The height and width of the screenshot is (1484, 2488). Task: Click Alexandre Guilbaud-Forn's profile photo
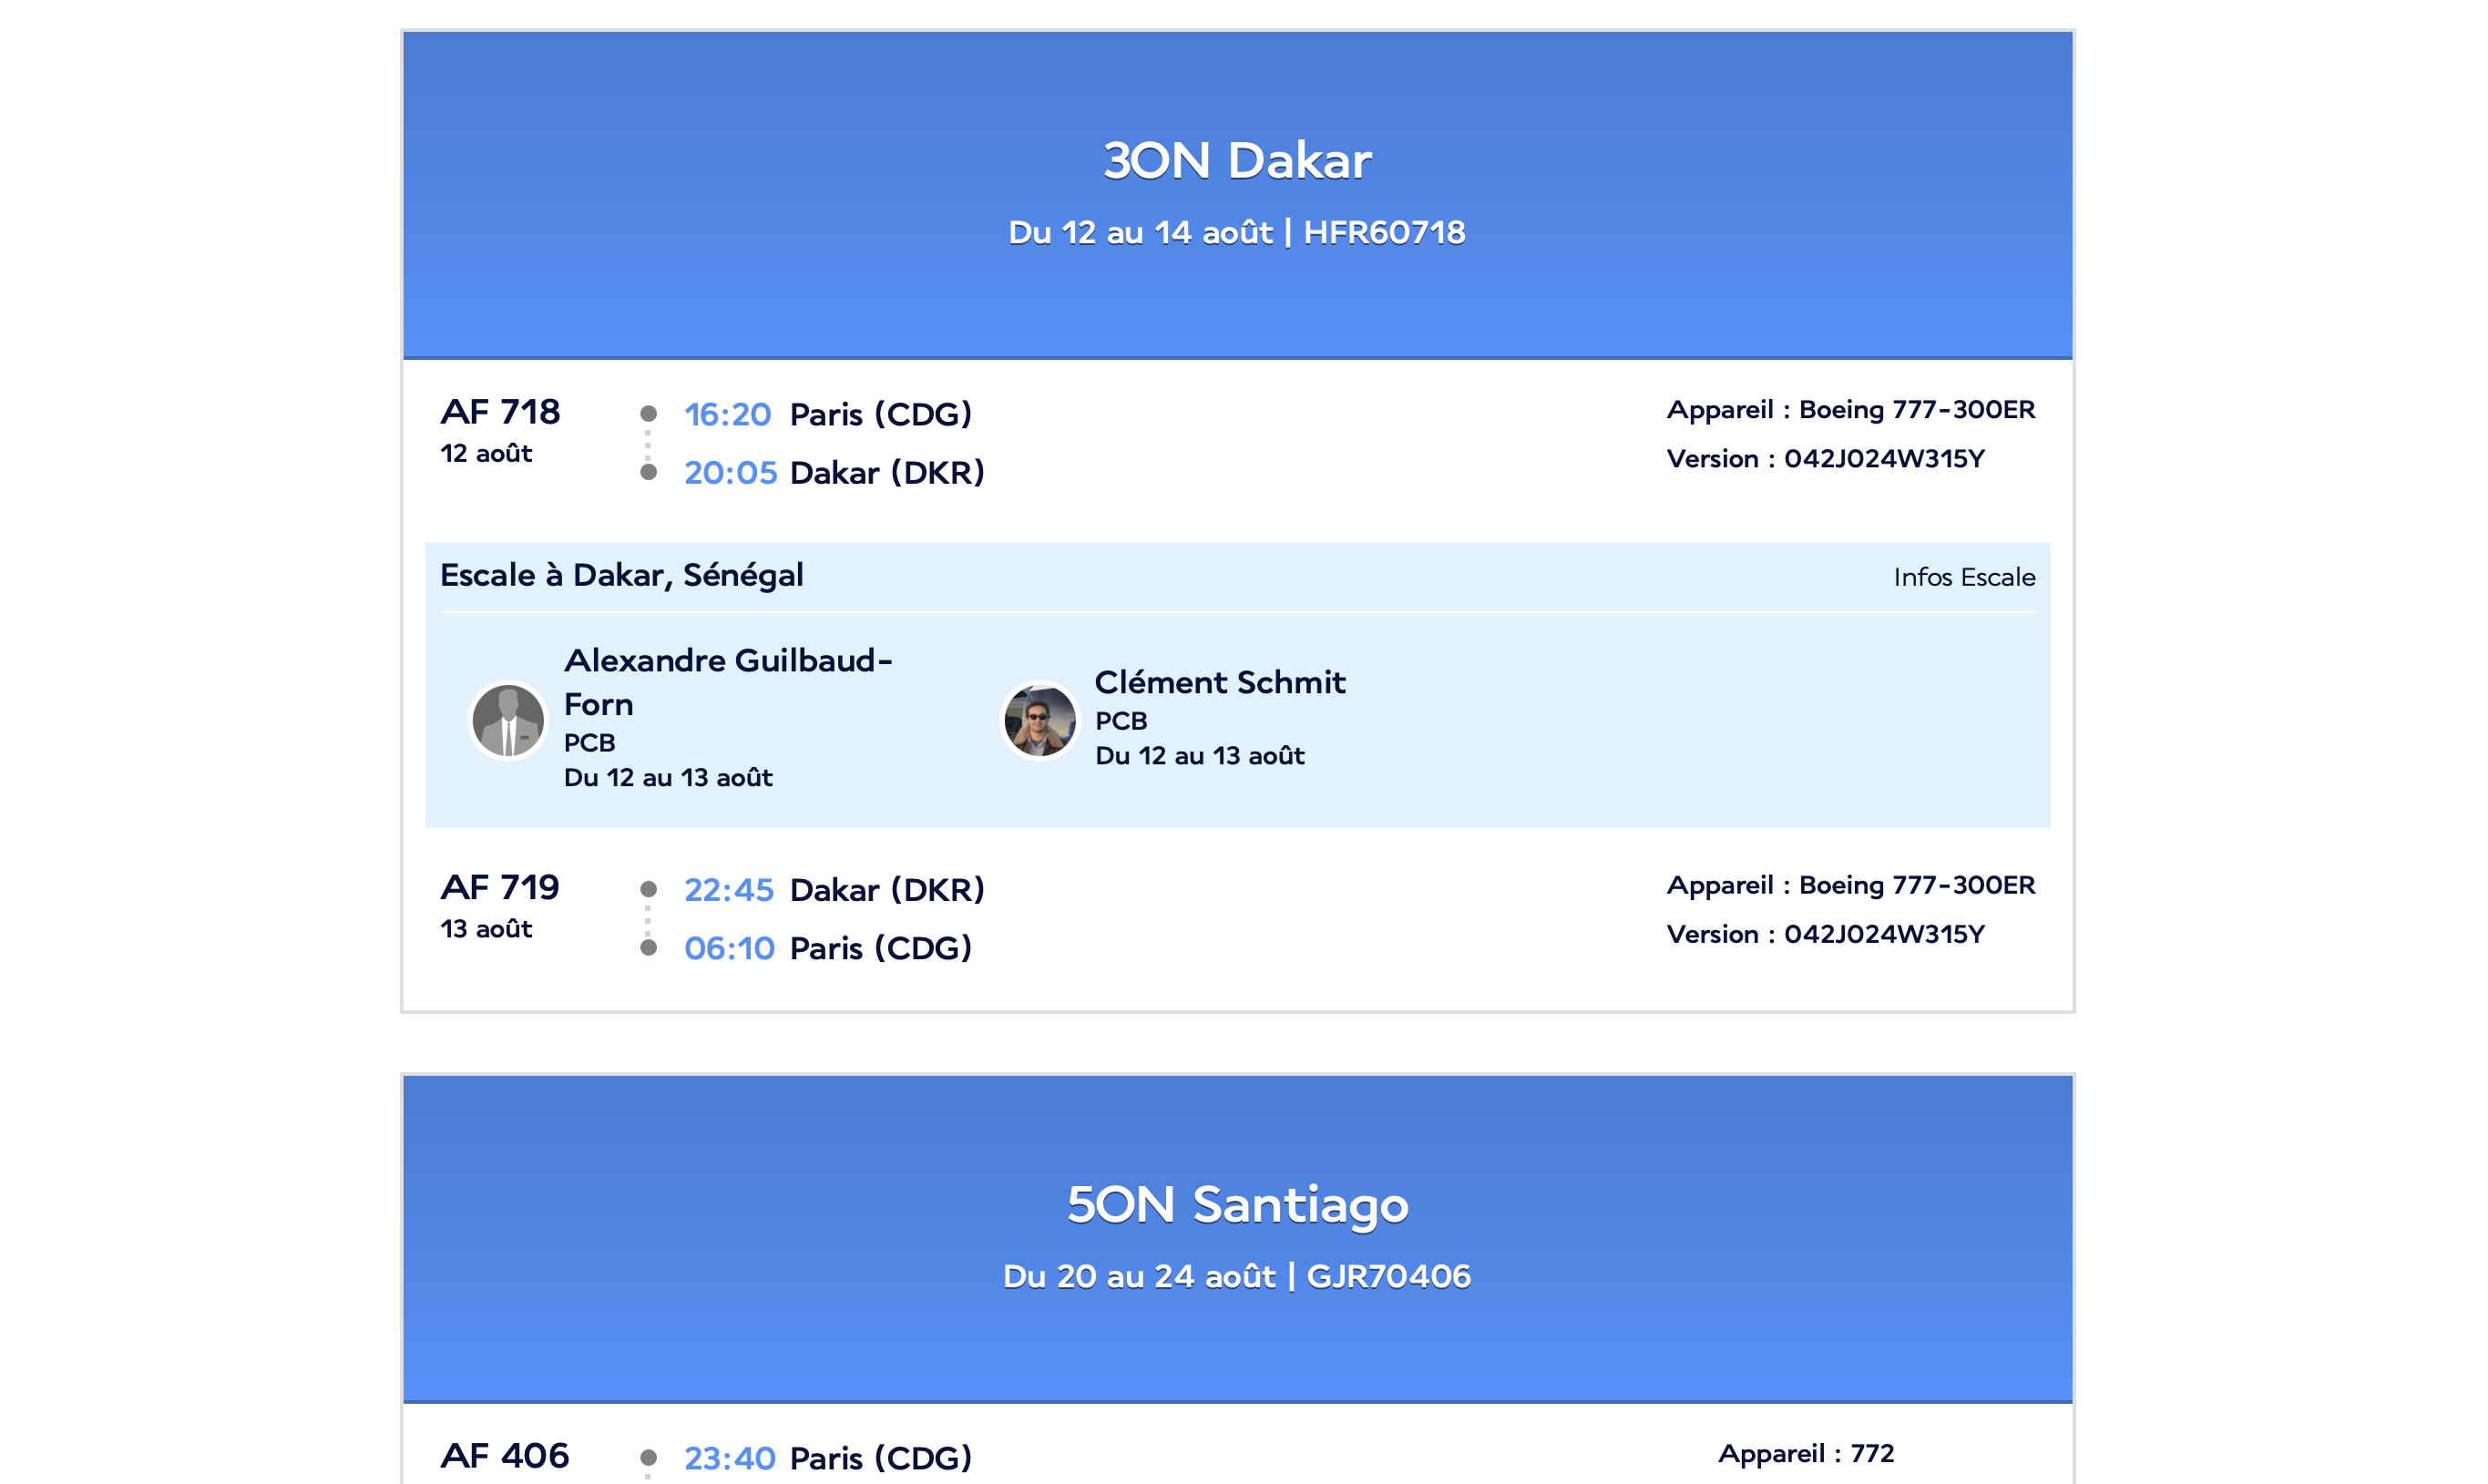pyautogui.click(x=507, y=719)
